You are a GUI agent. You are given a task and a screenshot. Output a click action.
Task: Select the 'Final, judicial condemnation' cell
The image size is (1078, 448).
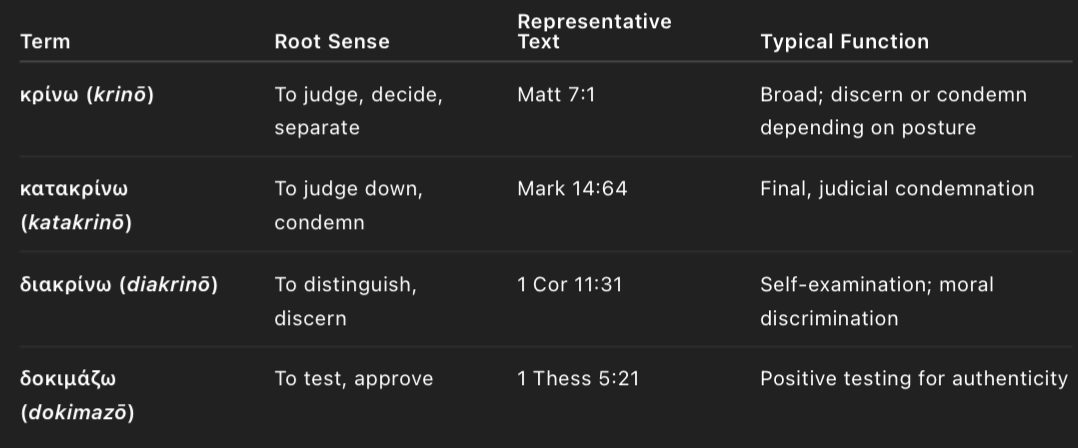click(x=897, y=189)
